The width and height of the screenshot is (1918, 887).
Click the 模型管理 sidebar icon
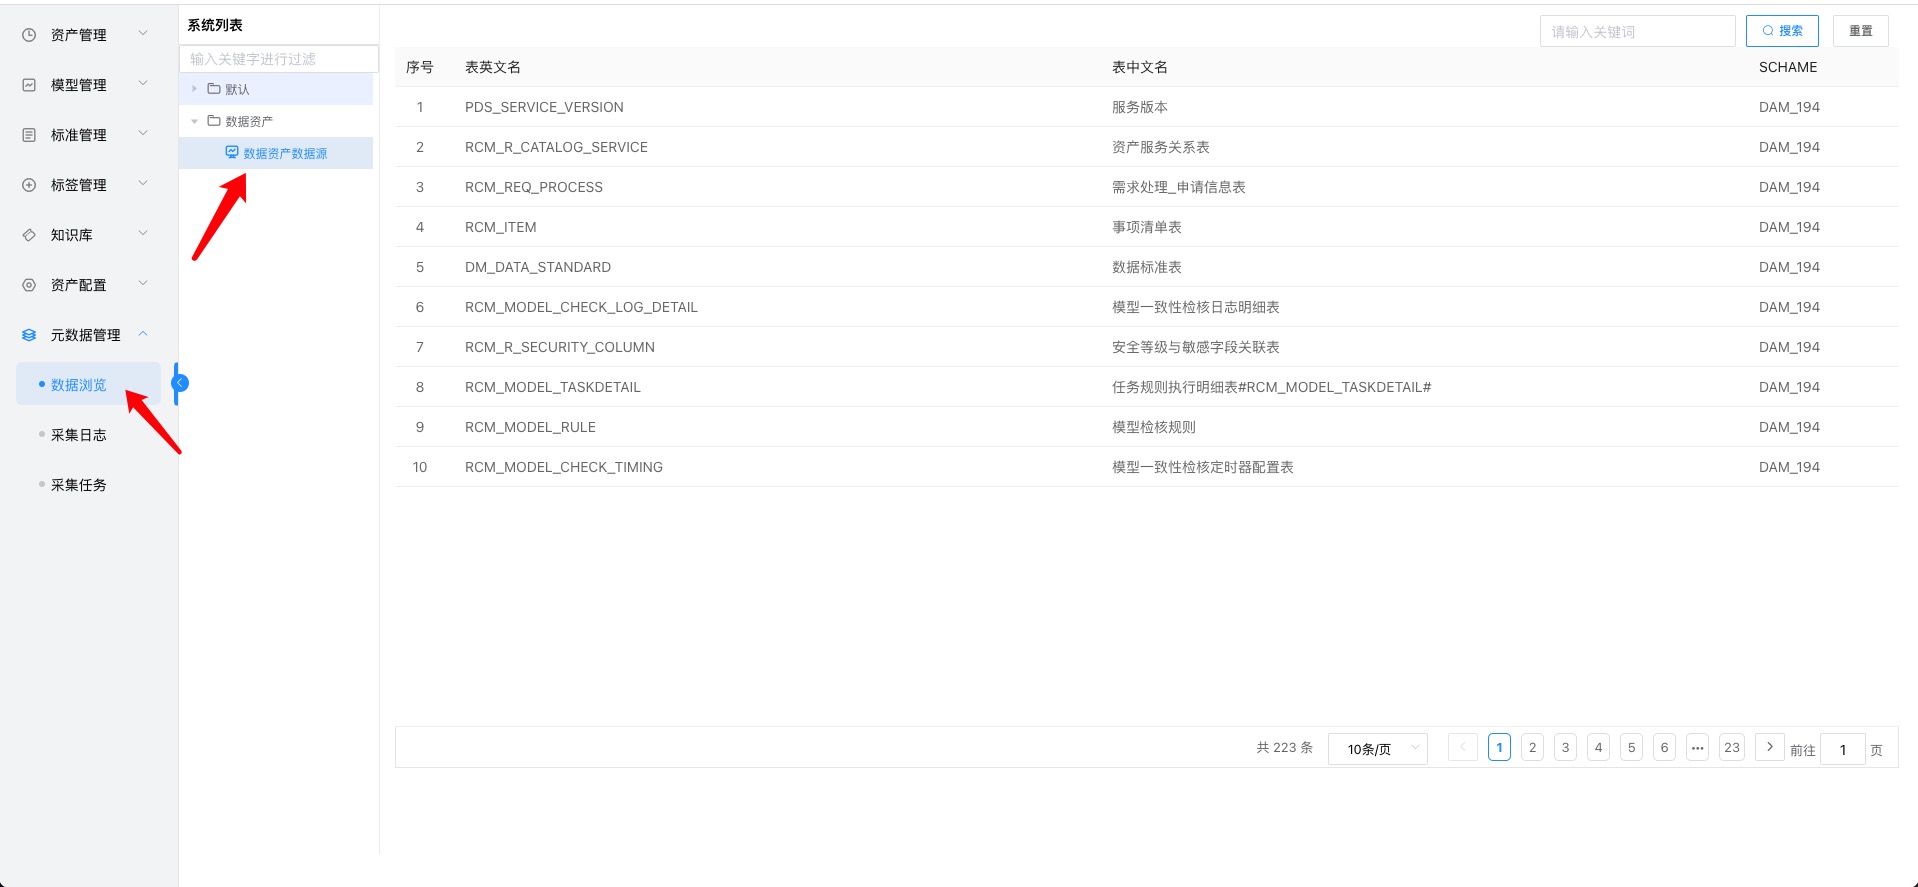pos(29,85)
